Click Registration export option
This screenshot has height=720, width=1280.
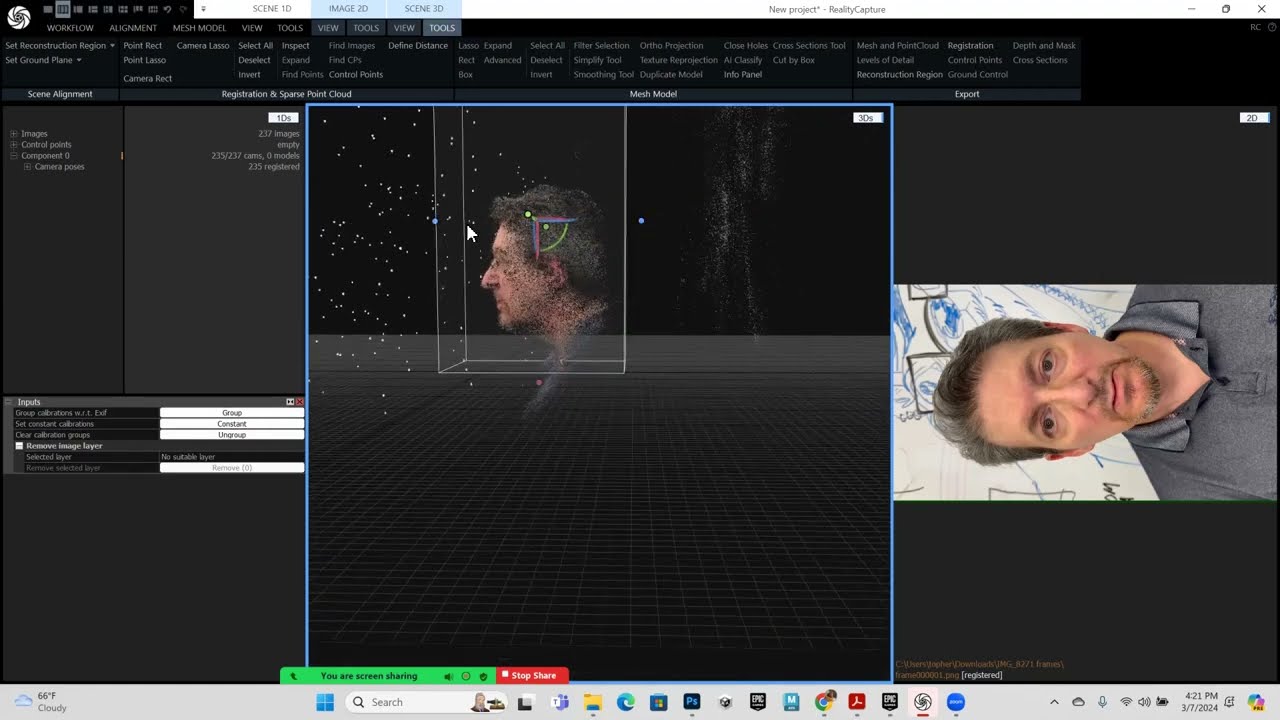pyautogui.click(x=970, y=45)
